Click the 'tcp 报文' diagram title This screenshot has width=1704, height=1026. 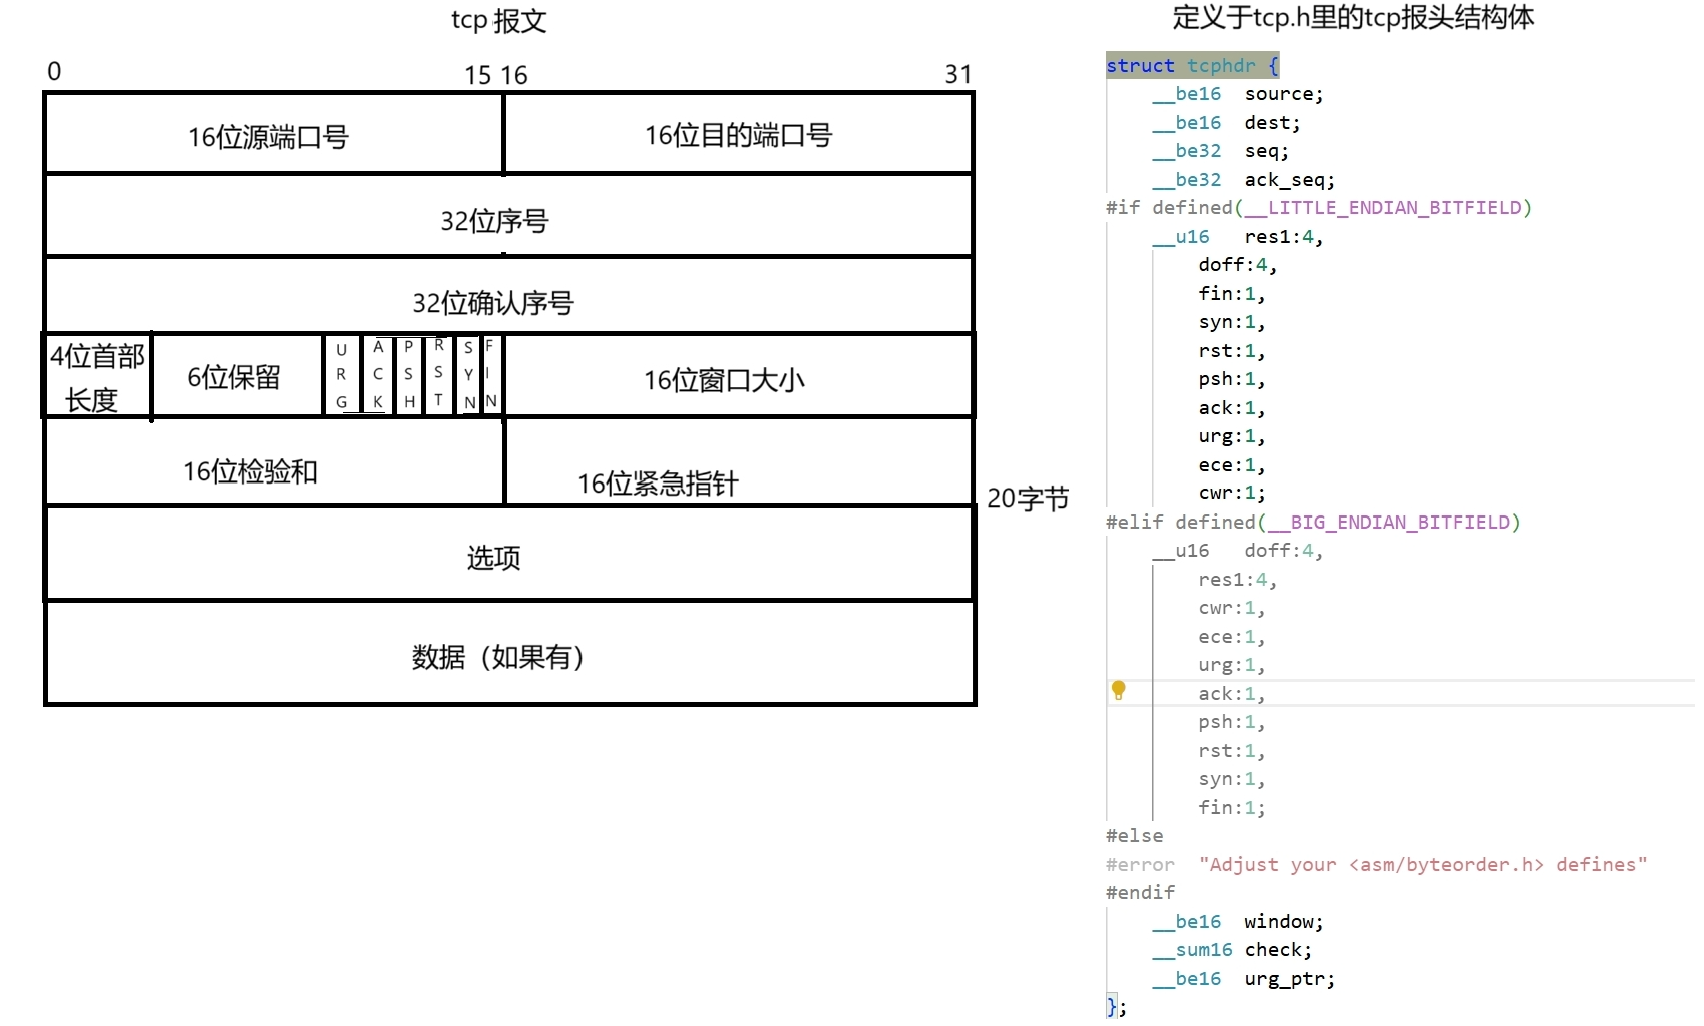(x=498, y=20)
